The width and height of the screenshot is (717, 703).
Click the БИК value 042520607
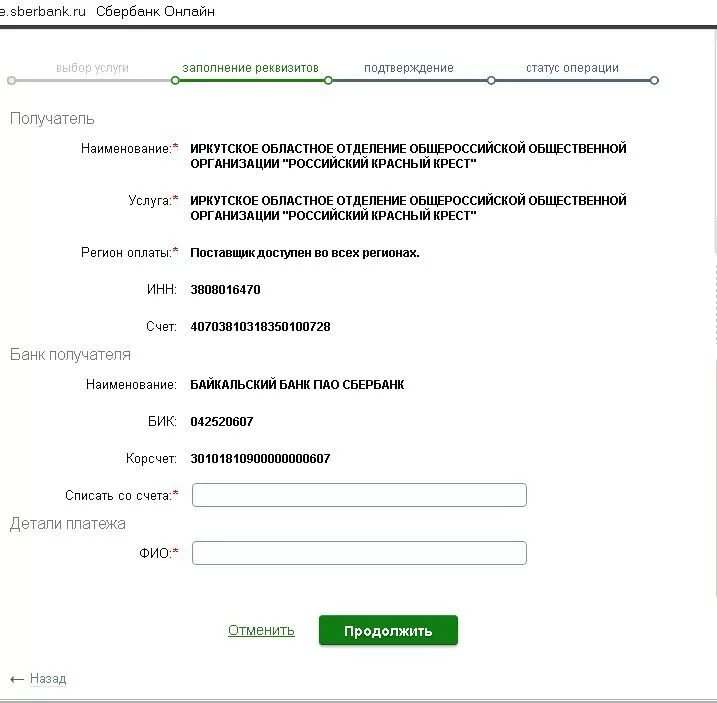pos(222,421)
